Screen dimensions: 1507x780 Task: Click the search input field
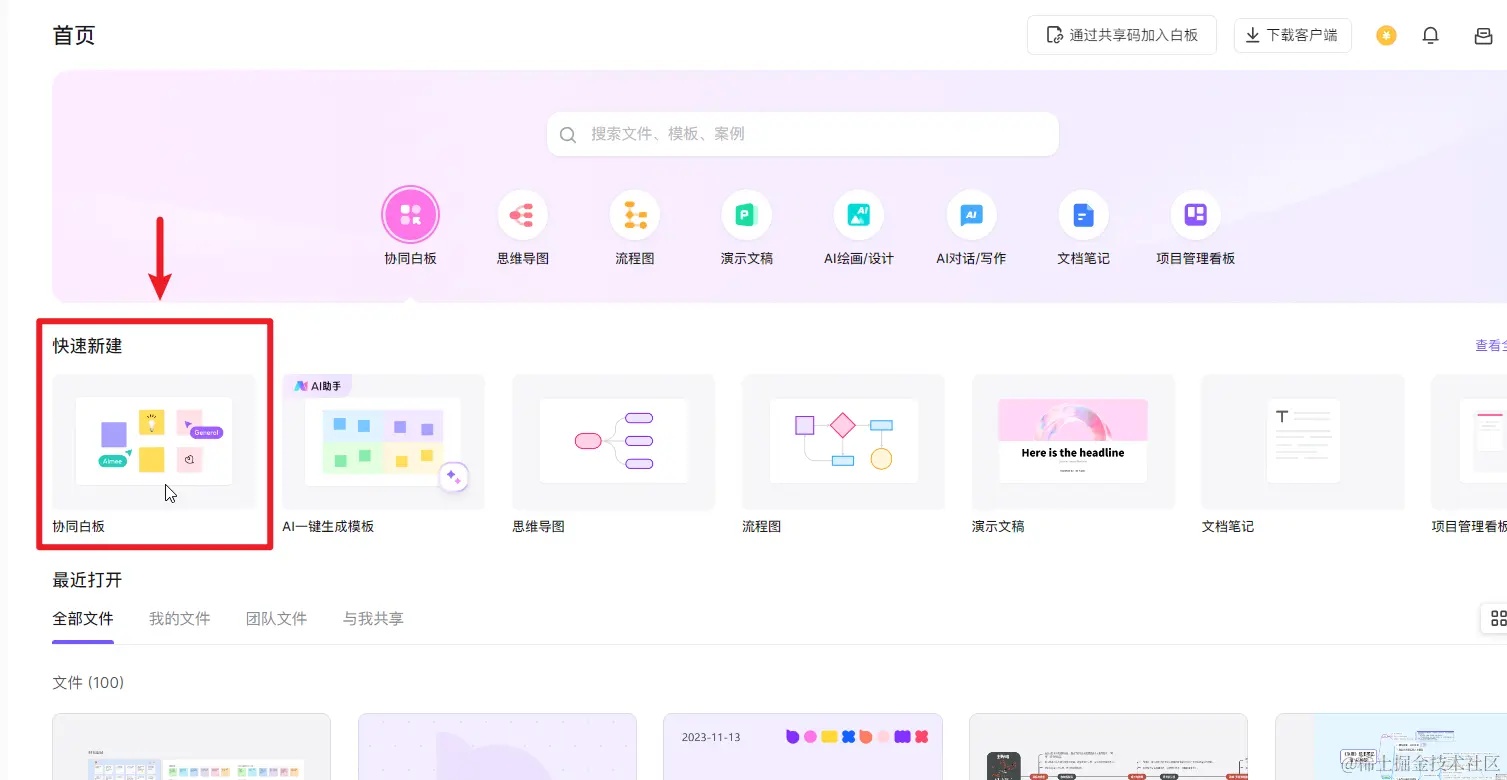point(801,134)
